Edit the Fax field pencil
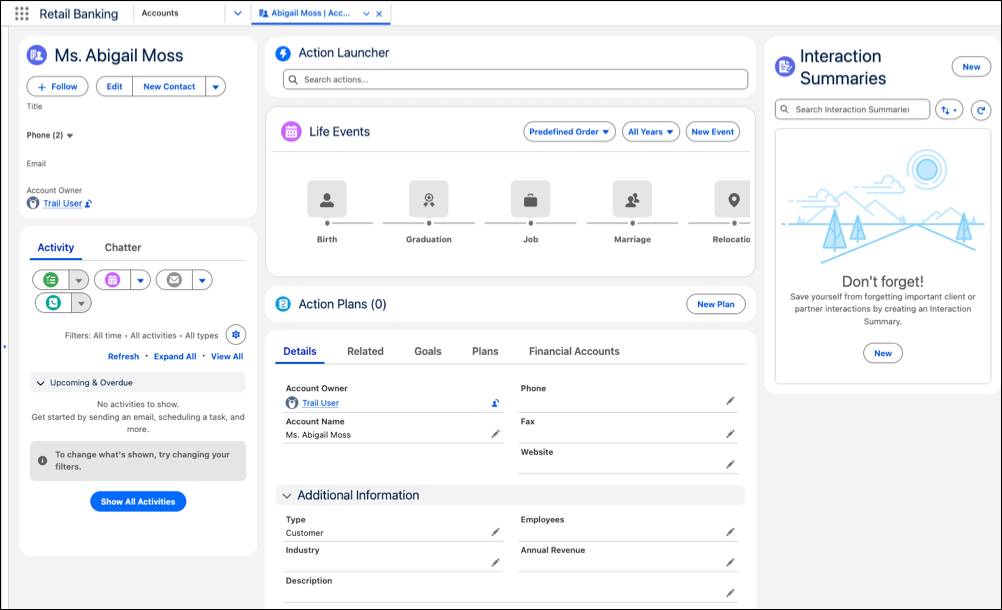Image resolution: width=1002 pixels, height=610 pixels. tap(730, 434)
